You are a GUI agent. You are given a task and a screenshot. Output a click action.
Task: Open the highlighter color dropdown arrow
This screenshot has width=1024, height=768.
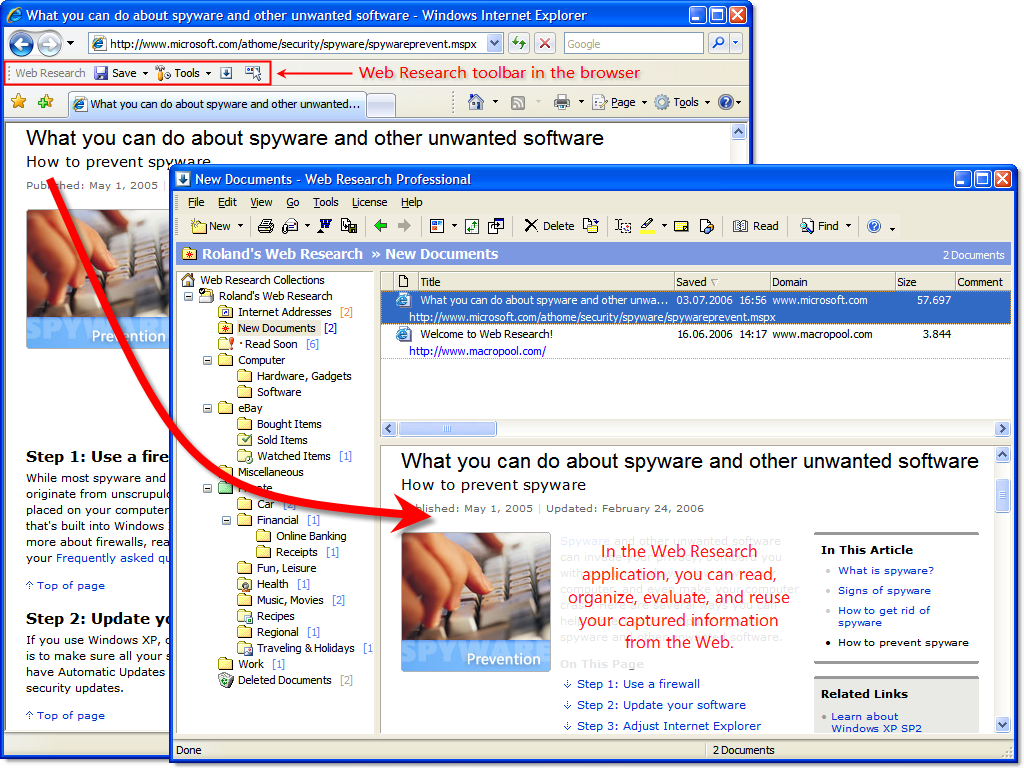664,226
